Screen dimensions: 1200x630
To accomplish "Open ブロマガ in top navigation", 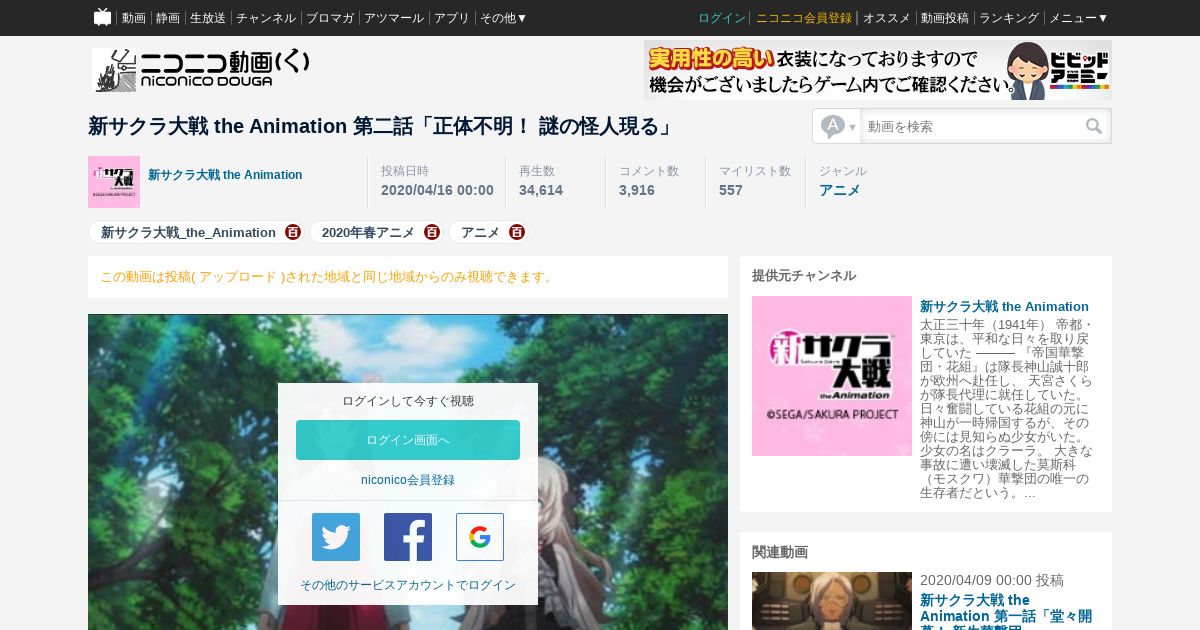I will pos(330,18).
